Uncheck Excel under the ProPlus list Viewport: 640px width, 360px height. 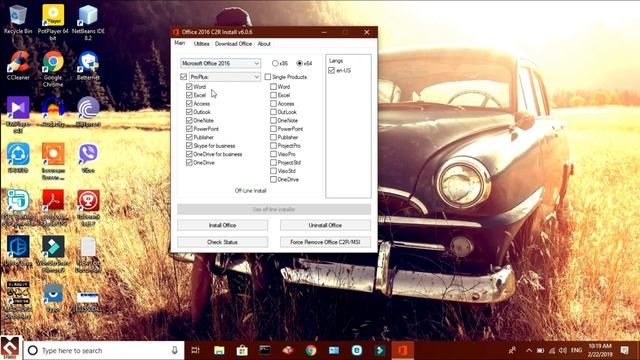click(189, 95)
